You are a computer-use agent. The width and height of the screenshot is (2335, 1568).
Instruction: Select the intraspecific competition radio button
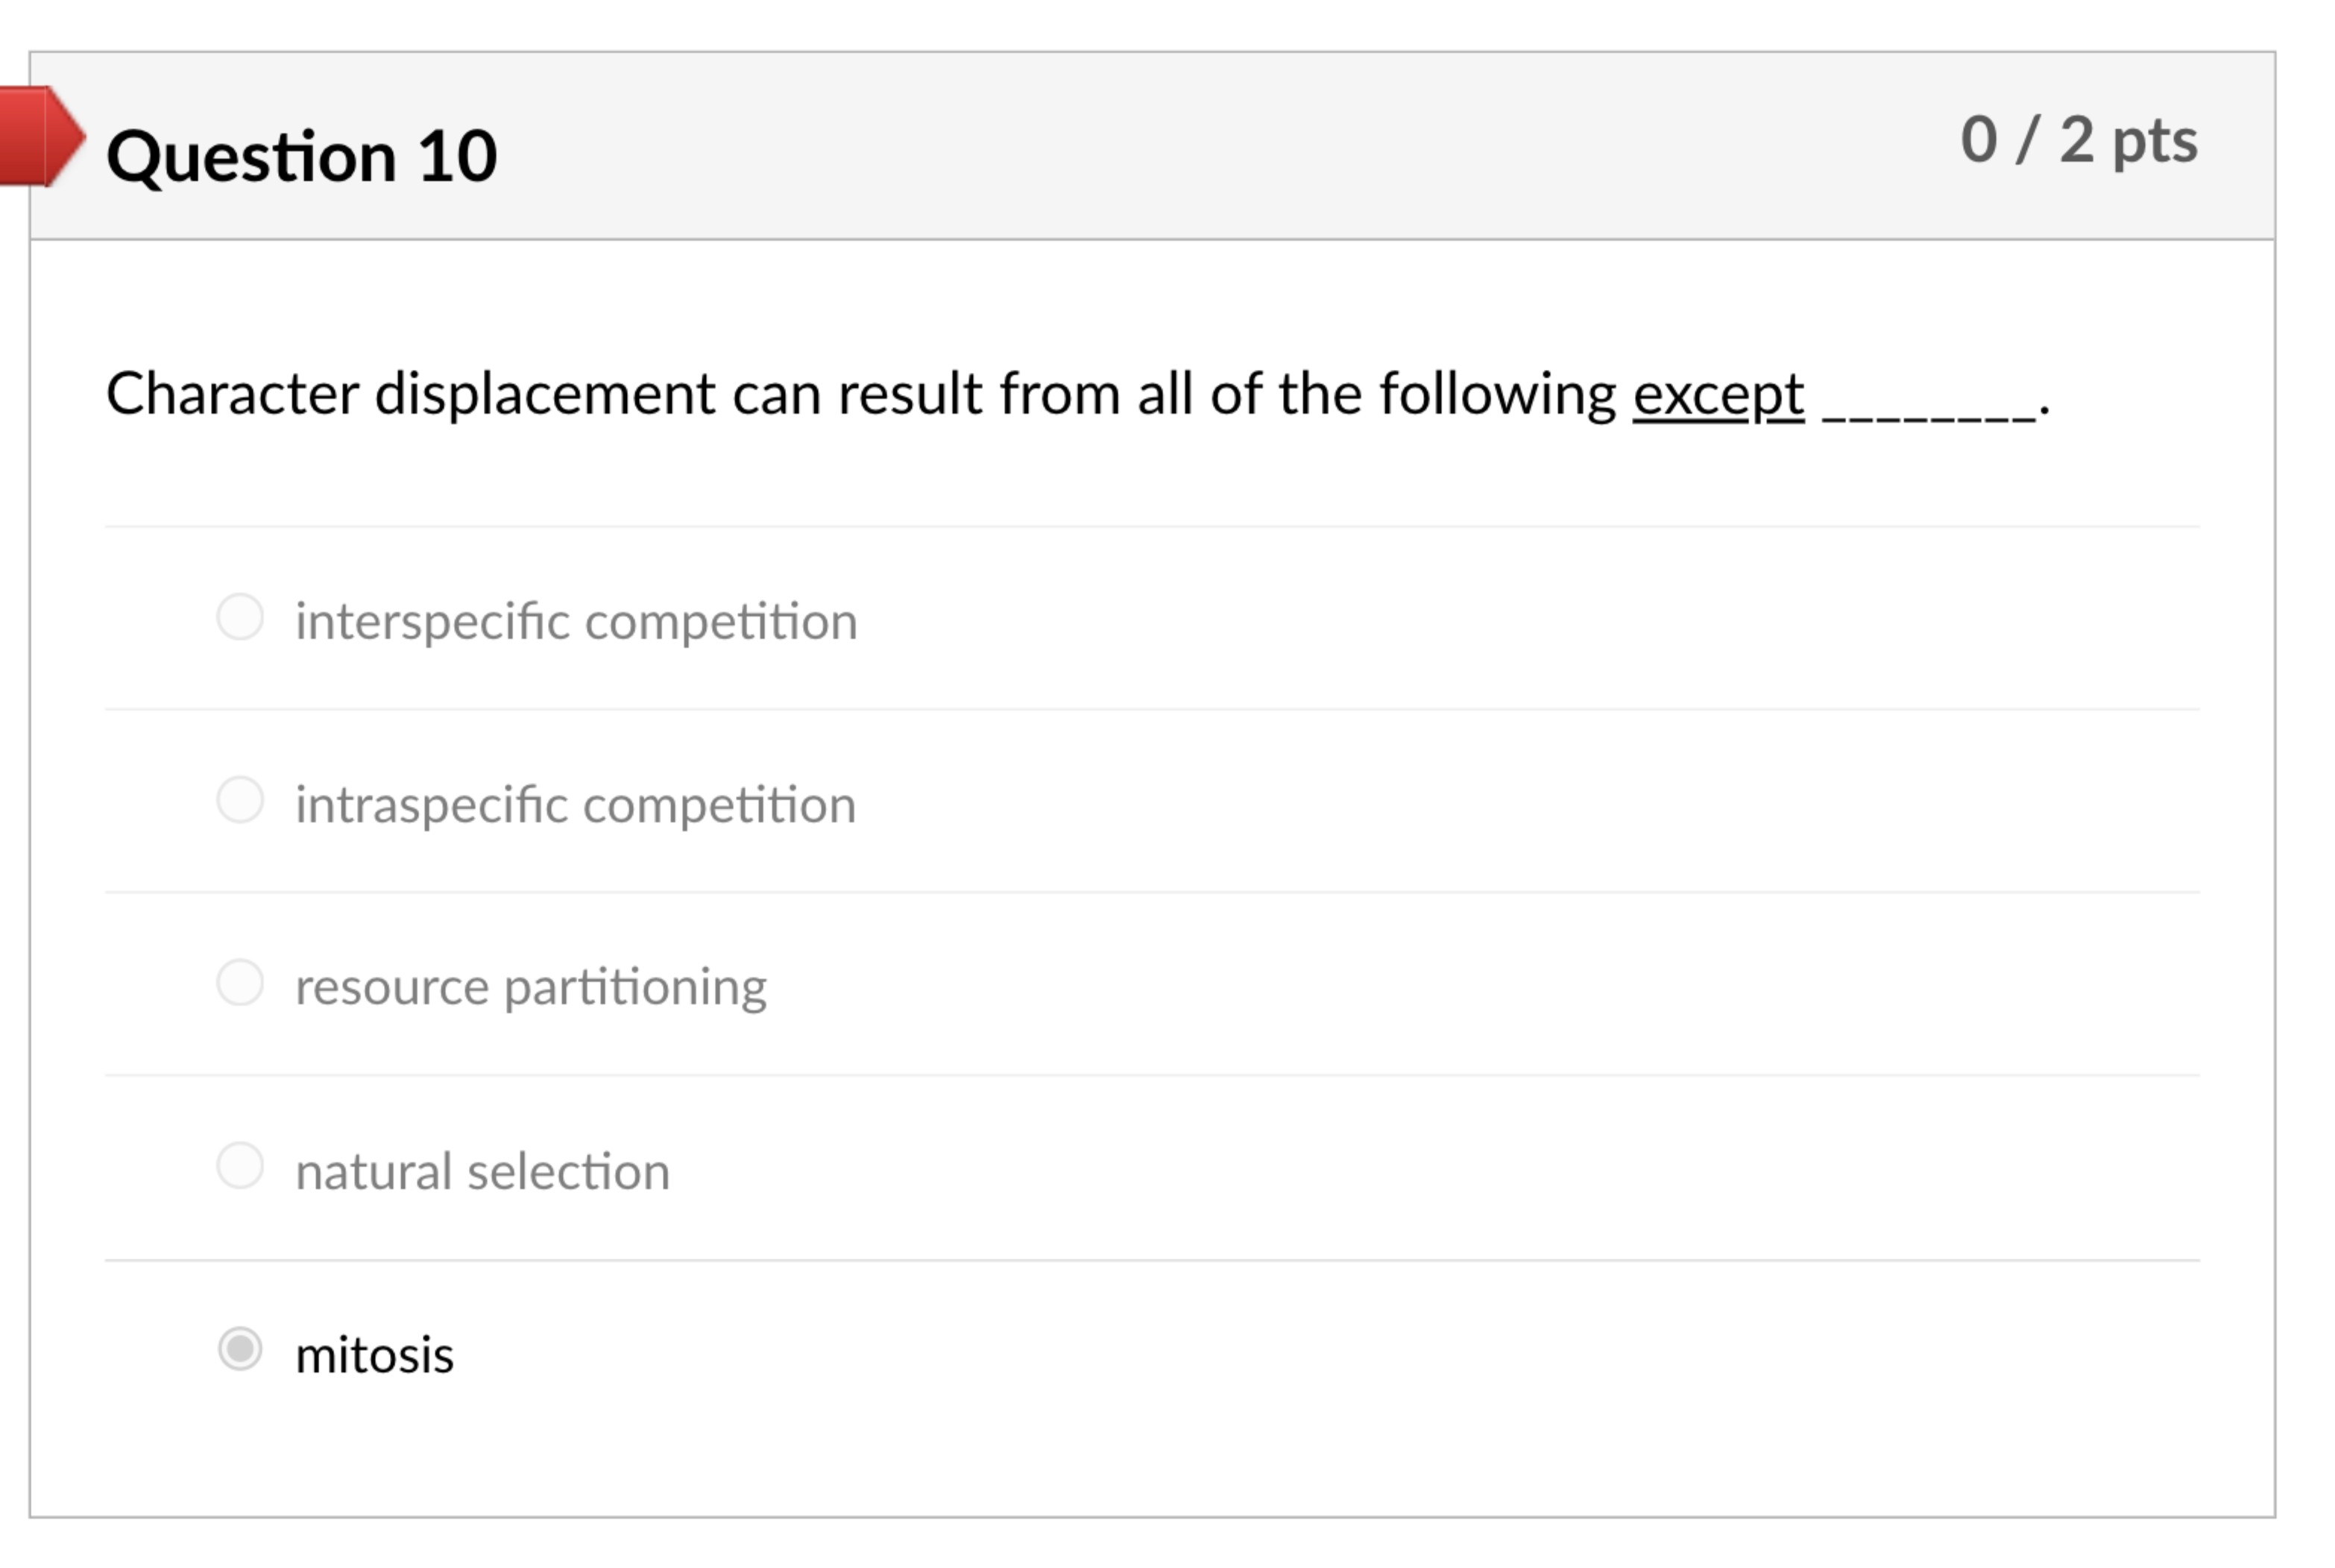click(x=240, y=801)
